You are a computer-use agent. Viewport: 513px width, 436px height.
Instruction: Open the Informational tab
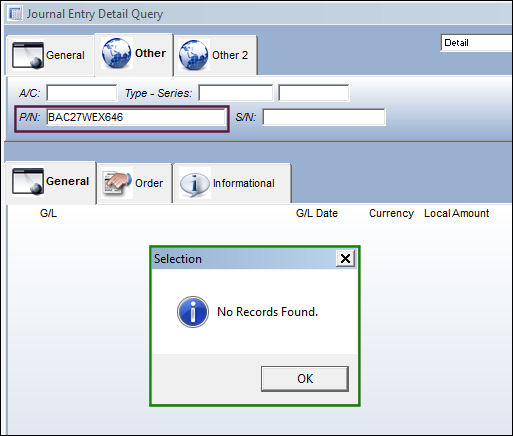tap(232, 183)
